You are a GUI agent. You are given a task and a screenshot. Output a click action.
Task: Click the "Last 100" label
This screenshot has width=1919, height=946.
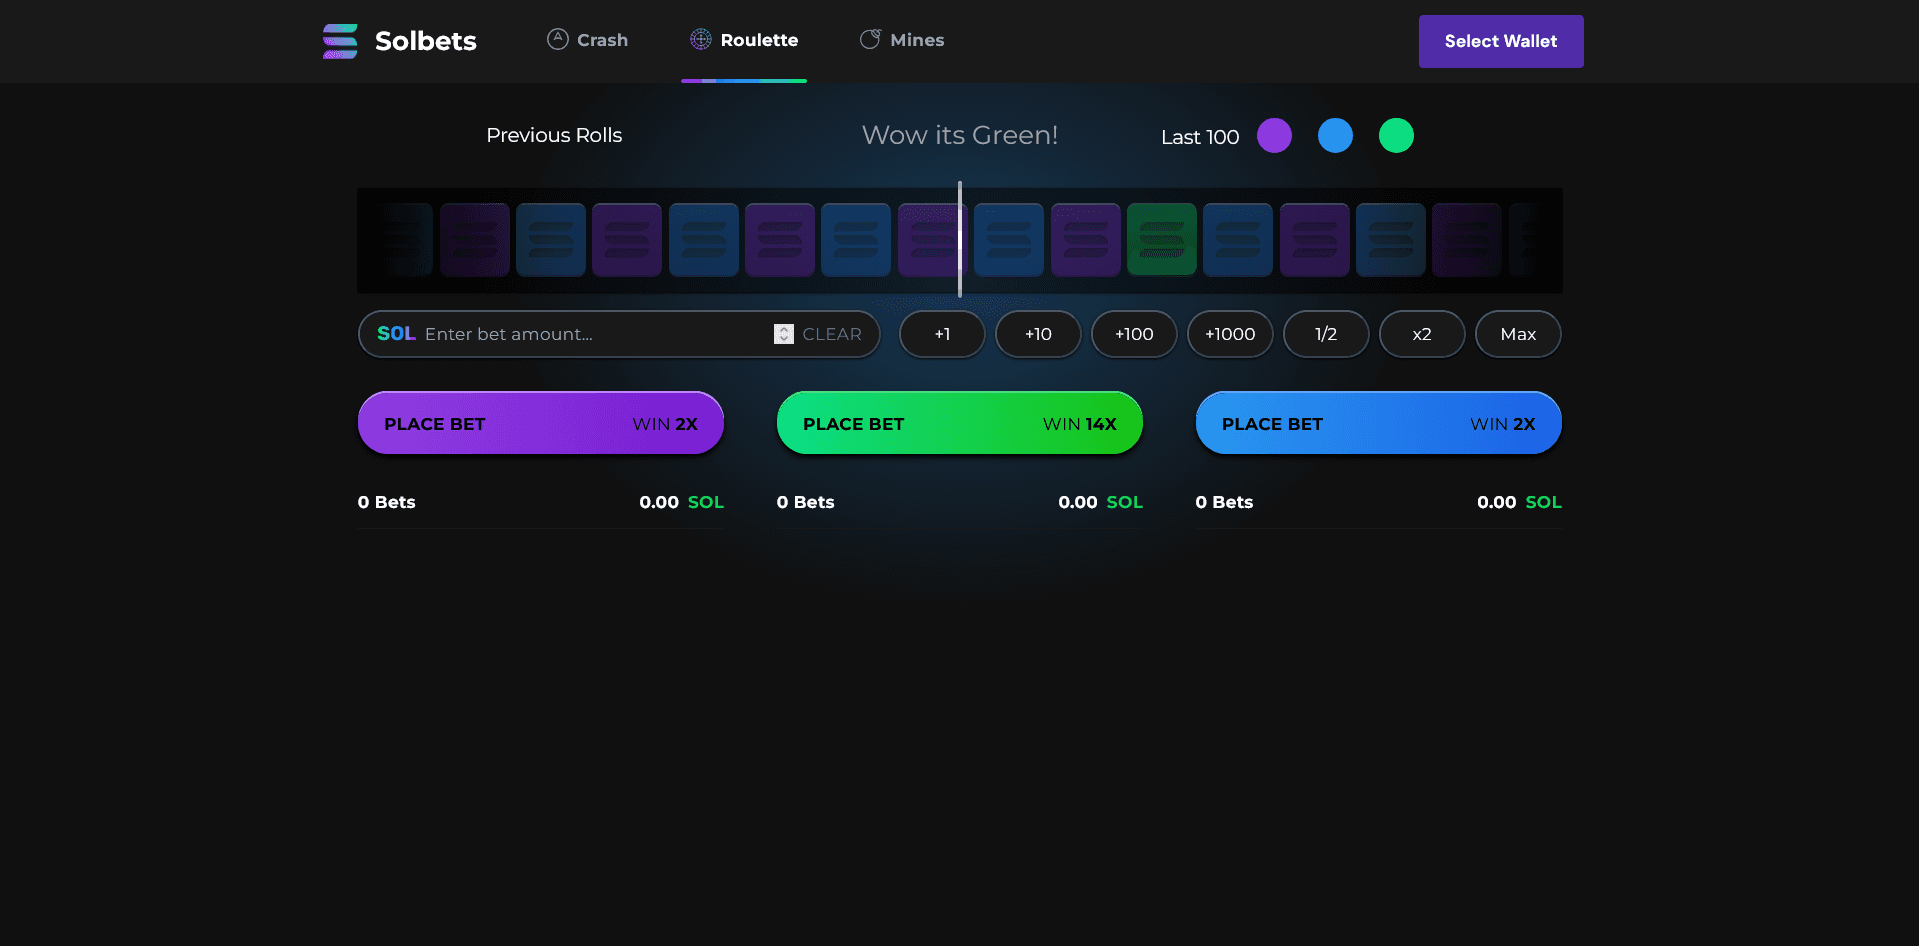pos(1200,137)
